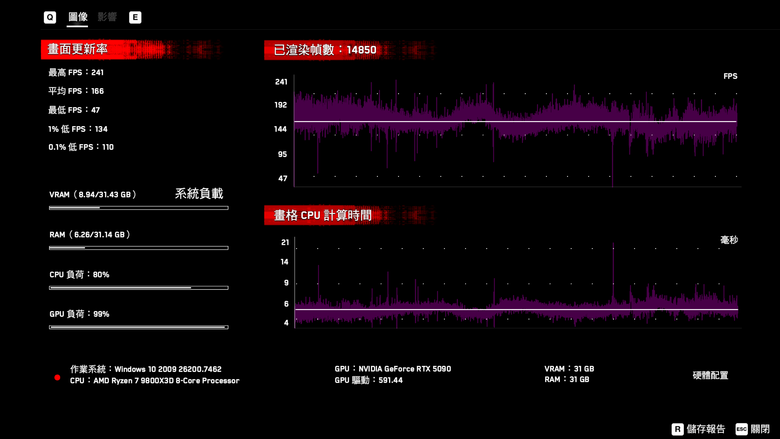Image resolution: width=780 pixels, height=439 pixels.
Task: Click the Q key hint icon
Action: pos(50,17)
